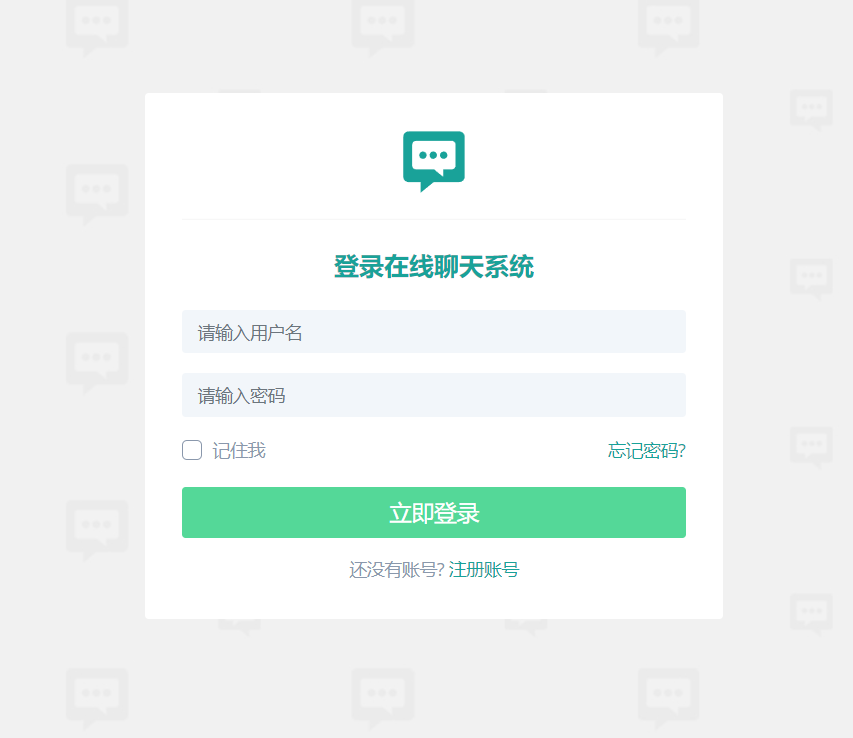Focus the 请输入密码 password field
This screenshot has width=853, height=738.
point(434,395)
